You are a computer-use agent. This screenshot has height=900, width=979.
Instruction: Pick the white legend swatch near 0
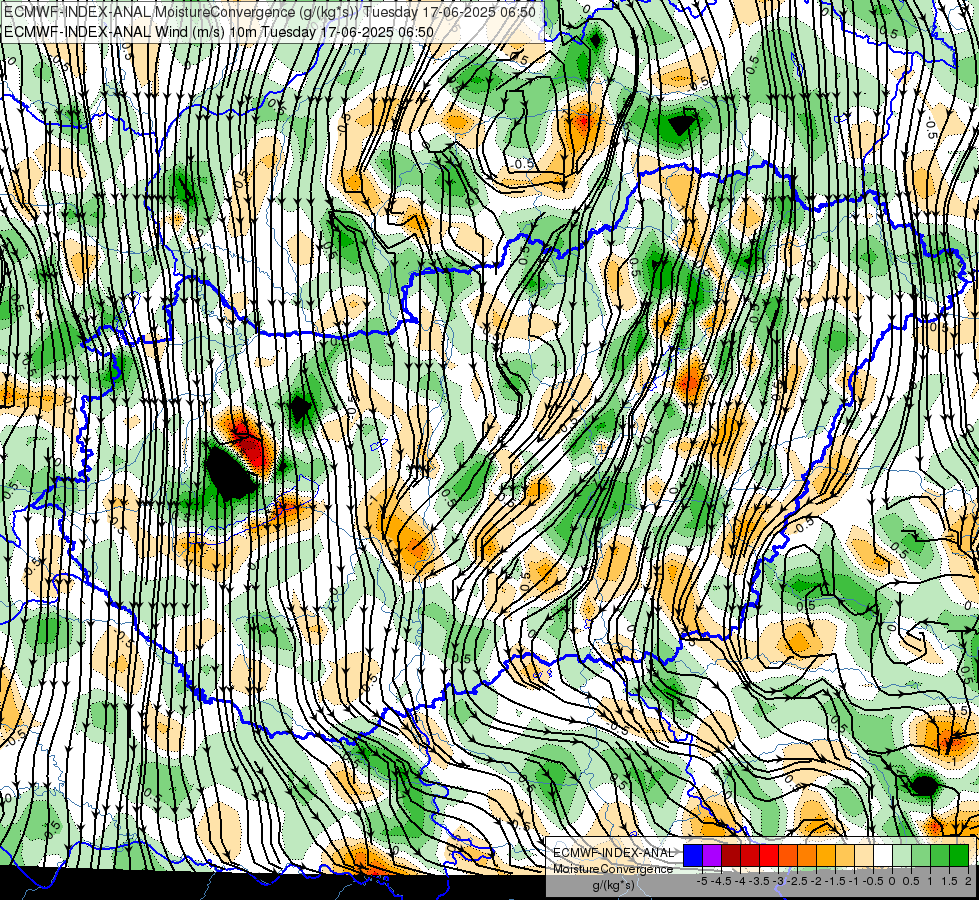[x=883, y=855]
